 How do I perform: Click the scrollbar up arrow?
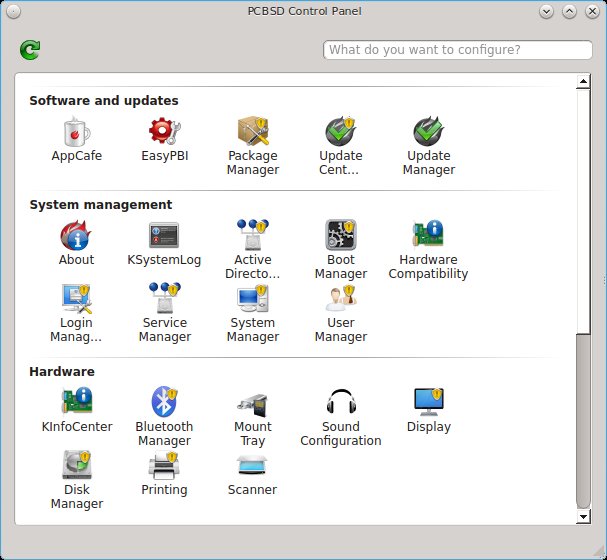tap(583, 82)
